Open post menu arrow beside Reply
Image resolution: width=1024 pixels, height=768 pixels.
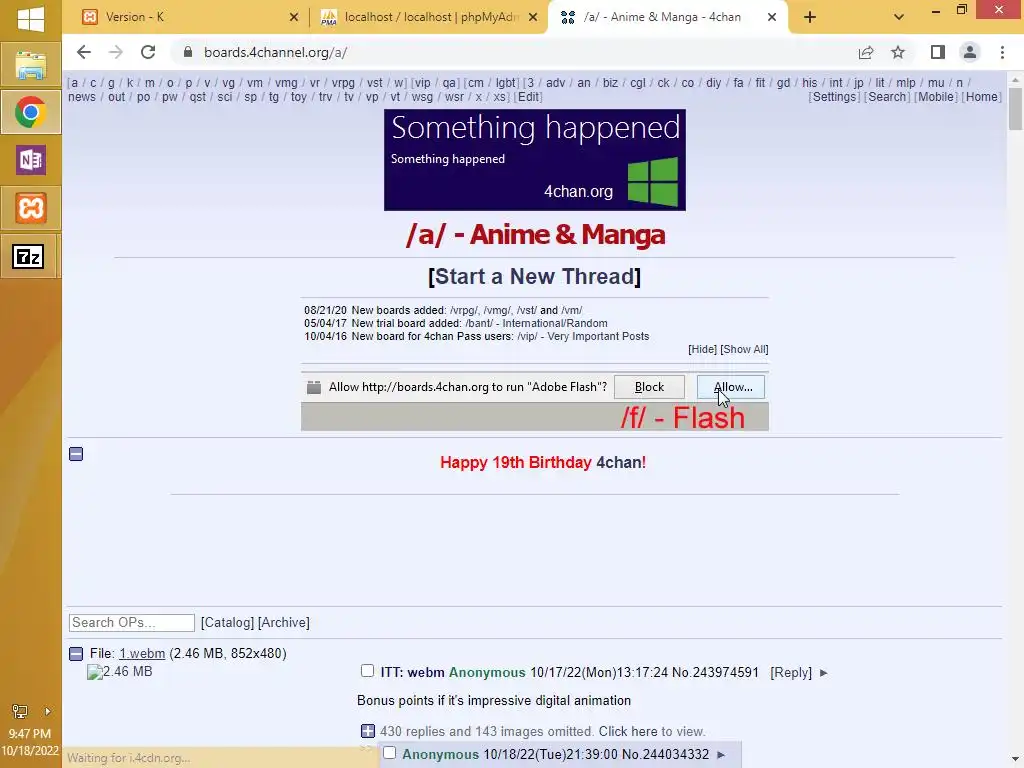pos(824,673)
